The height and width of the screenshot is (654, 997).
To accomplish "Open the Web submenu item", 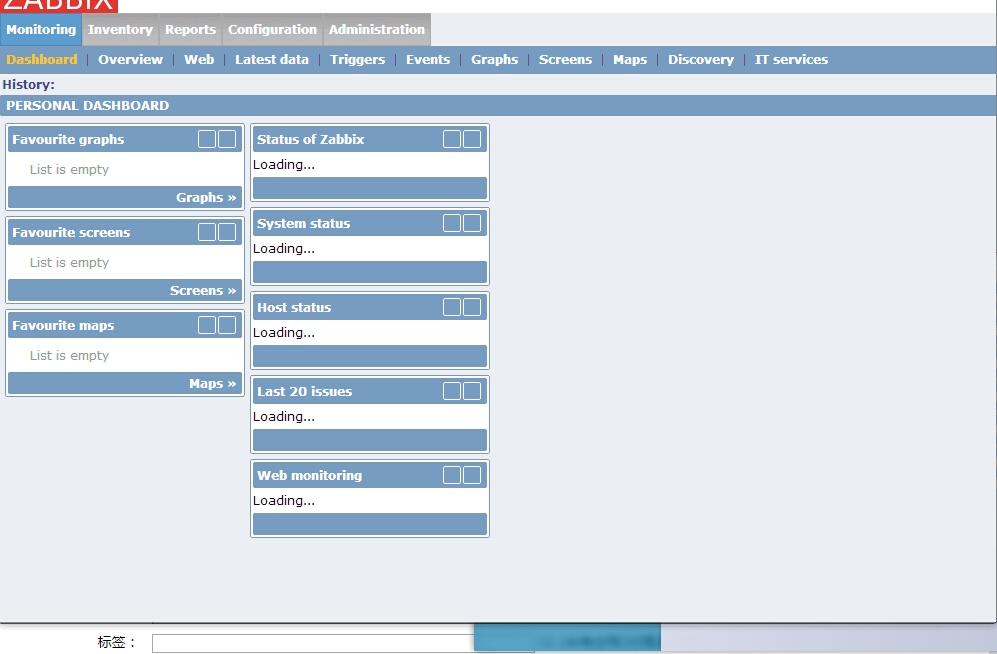I will click(x=199, y=60).
